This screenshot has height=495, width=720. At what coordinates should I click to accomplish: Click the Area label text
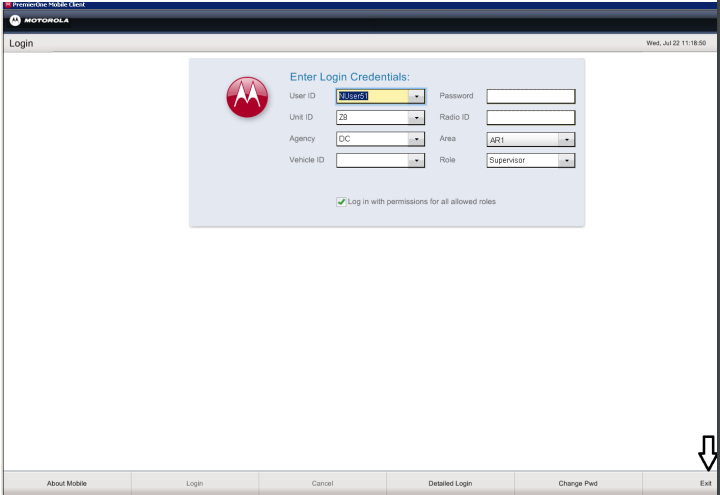click(447, 138)
